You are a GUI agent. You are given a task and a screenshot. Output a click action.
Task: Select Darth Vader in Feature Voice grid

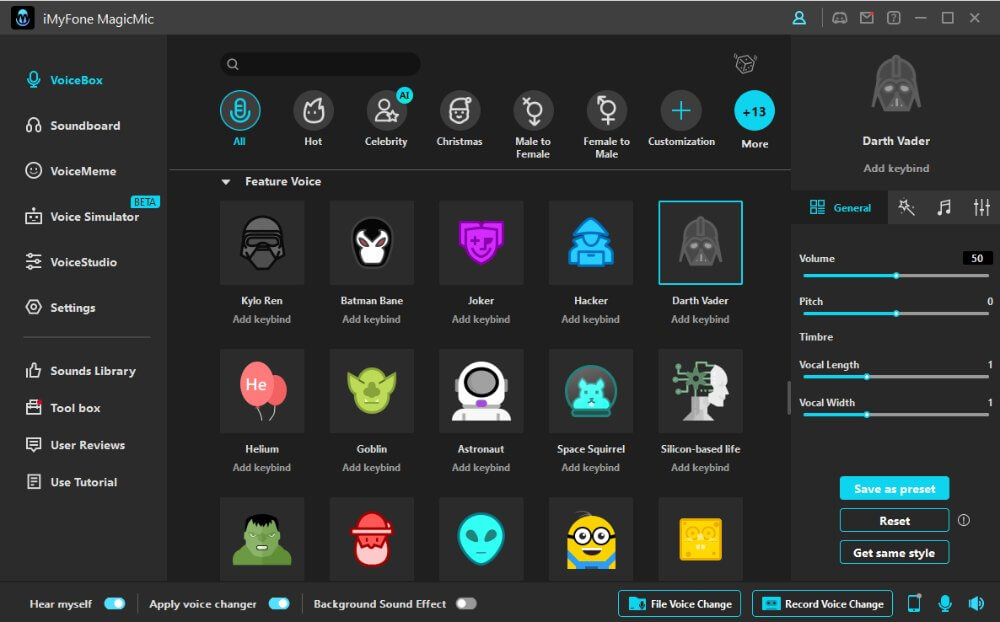click(x=700, y=242)
